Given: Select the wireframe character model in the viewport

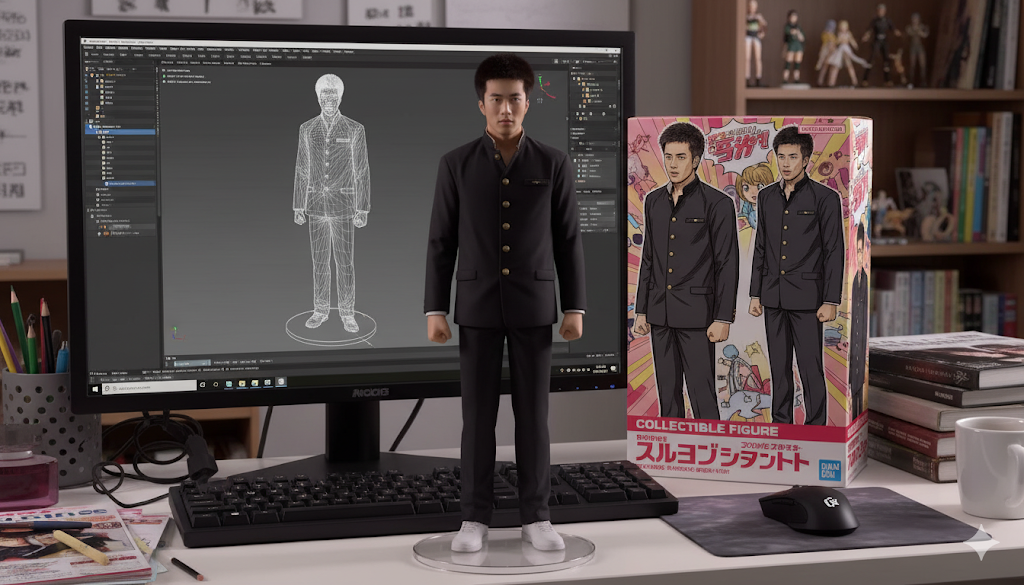Looking at the screenshot, I should tap(331, 200).
